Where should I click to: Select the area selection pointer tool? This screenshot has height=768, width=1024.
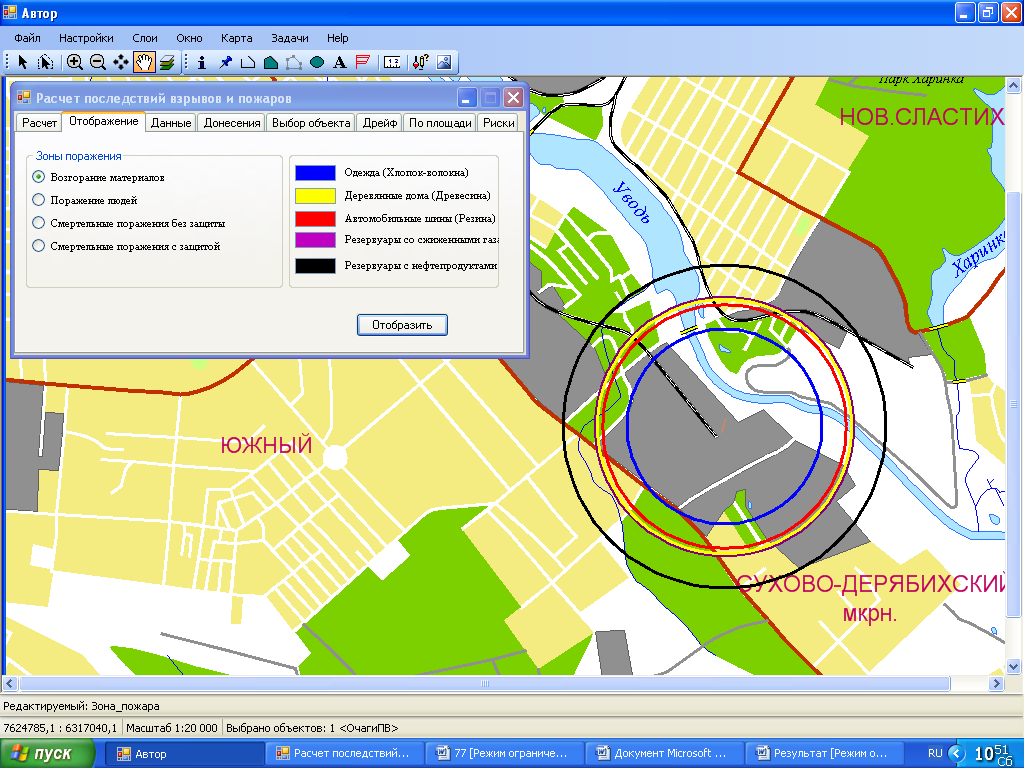pos(46,62)
